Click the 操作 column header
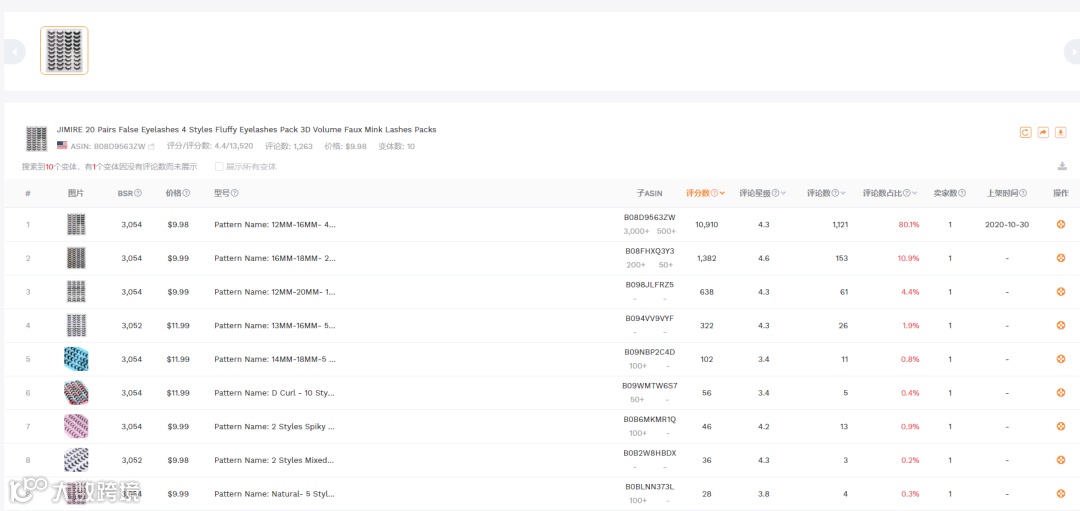 point(1061,194)
